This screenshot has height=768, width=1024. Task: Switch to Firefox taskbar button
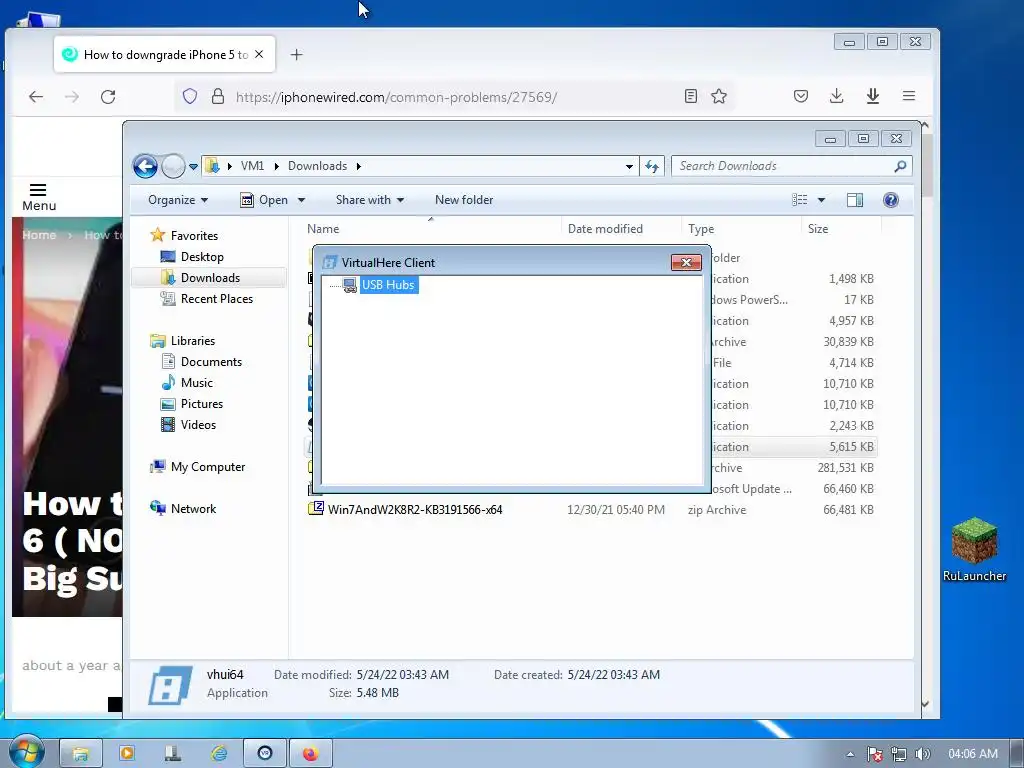tap(311, 754)
